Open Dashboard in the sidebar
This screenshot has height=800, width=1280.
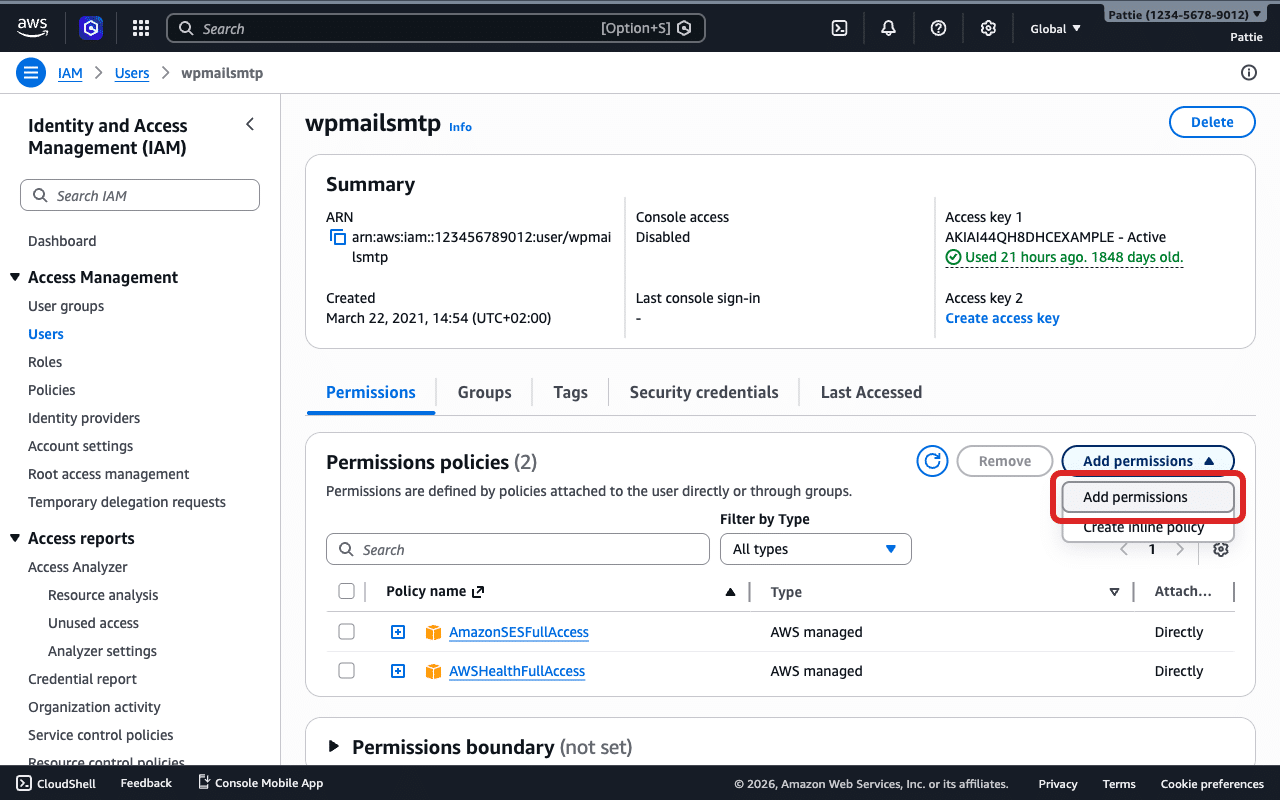[x=62, y=241]
